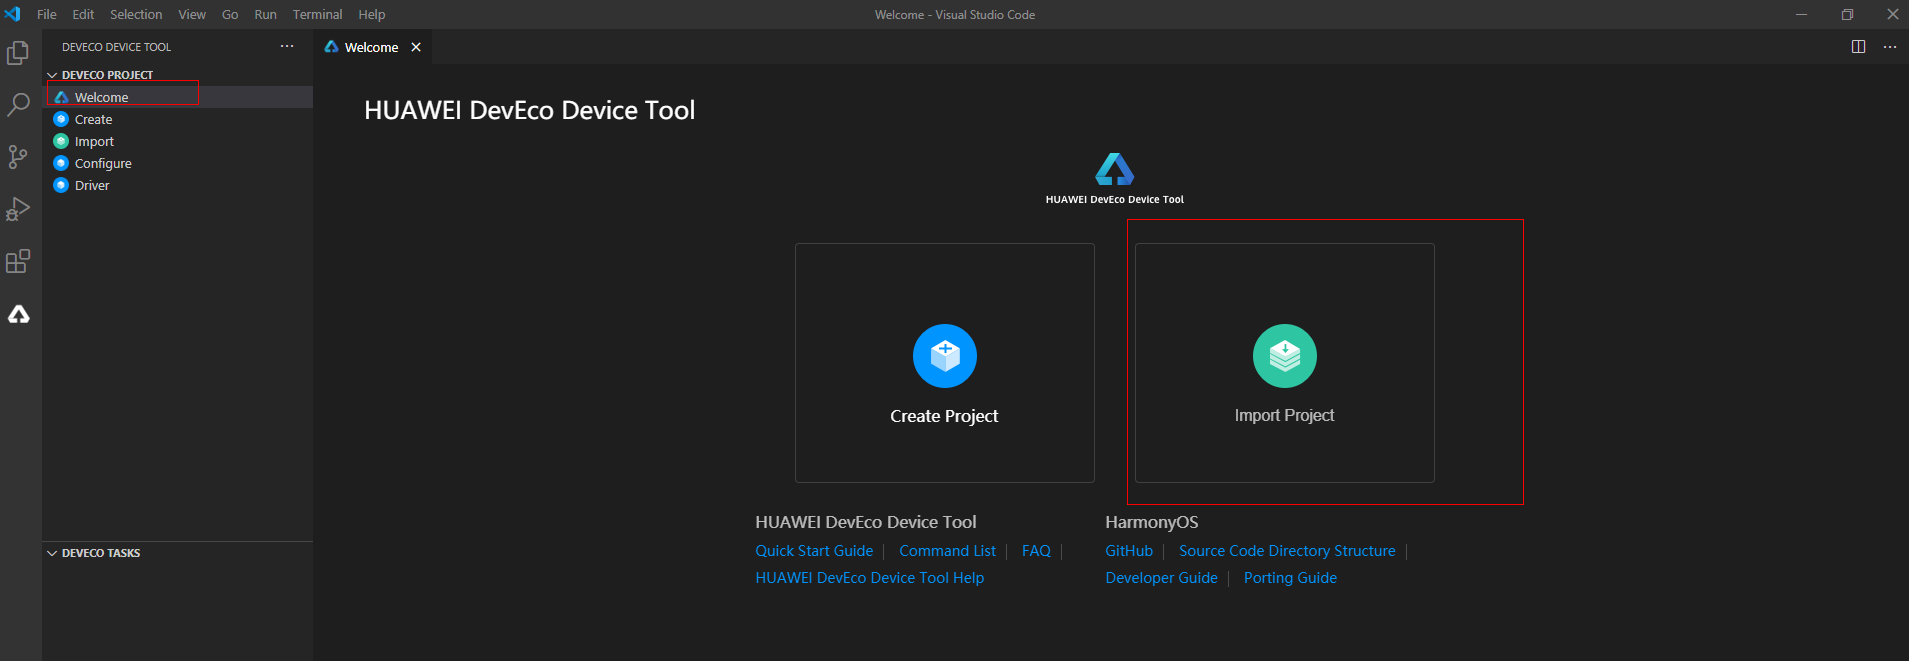Split the editor to the right
Viewport: 1909px width, 661px height.
pyautogui.click(x=1858, y=47)
